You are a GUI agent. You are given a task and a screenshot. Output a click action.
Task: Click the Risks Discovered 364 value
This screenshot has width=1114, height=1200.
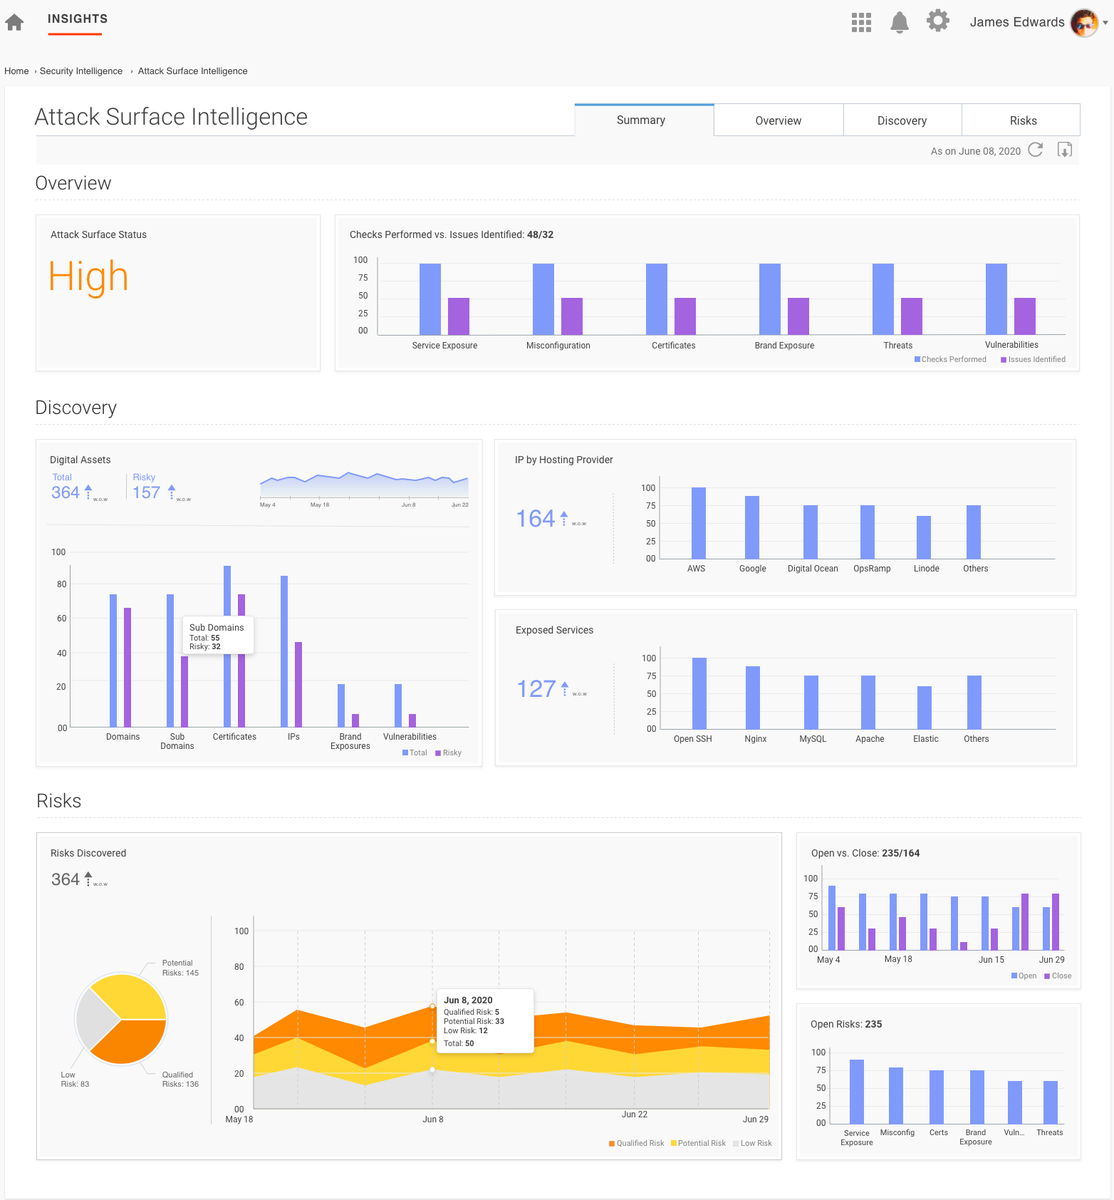pyautogui.click(x=65, y=879)
